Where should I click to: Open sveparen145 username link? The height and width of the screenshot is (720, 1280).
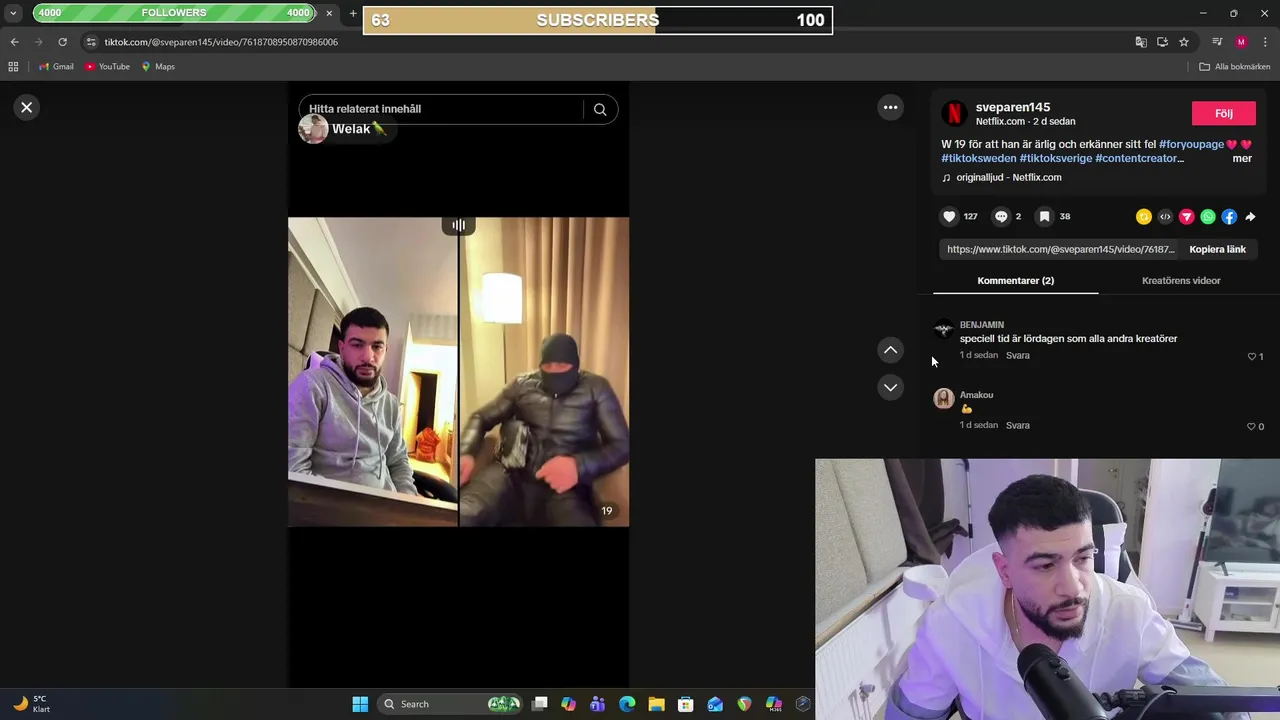click(1013, 107)
